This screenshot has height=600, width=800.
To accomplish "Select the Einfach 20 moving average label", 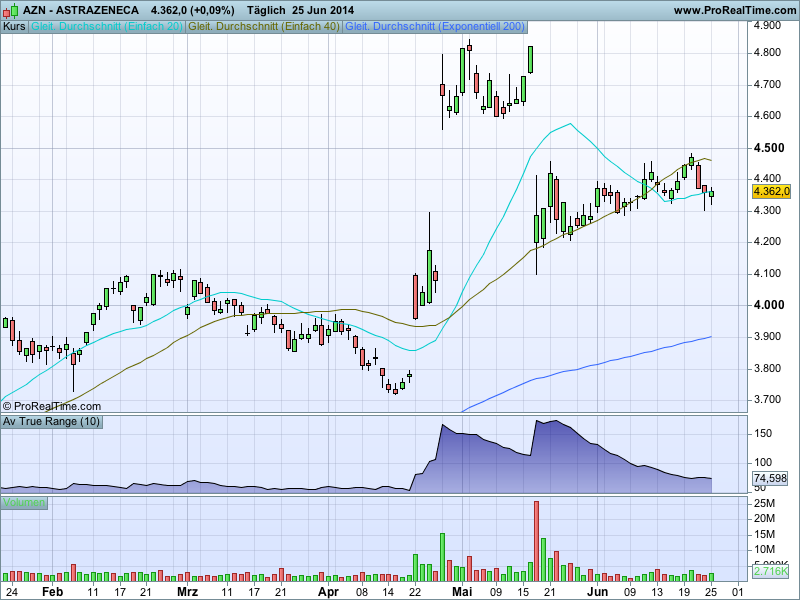I will 107,26.
